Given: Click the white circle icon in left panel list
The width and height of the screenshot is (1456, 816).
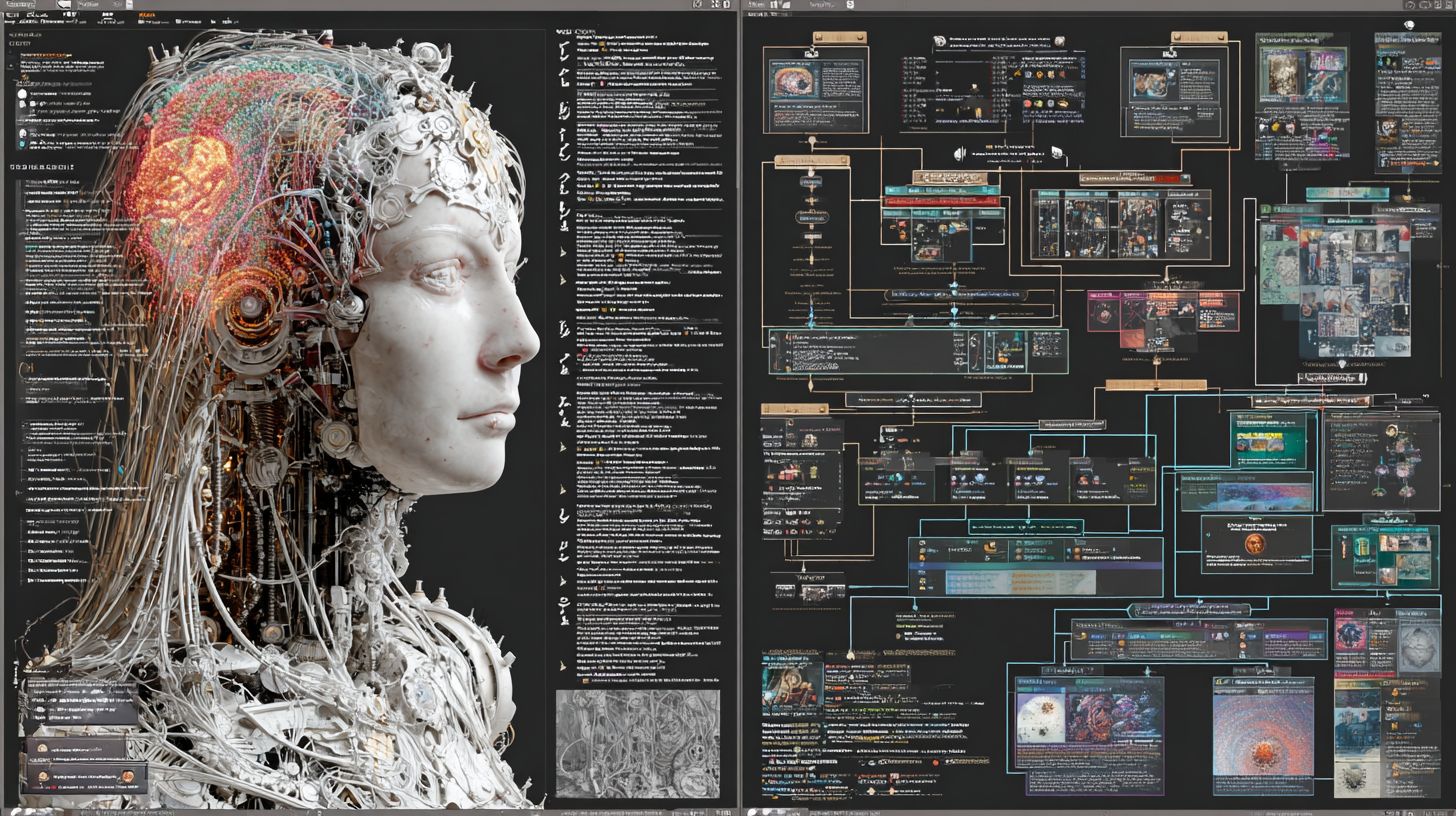Looking at the screenshot, I should 22,92.
